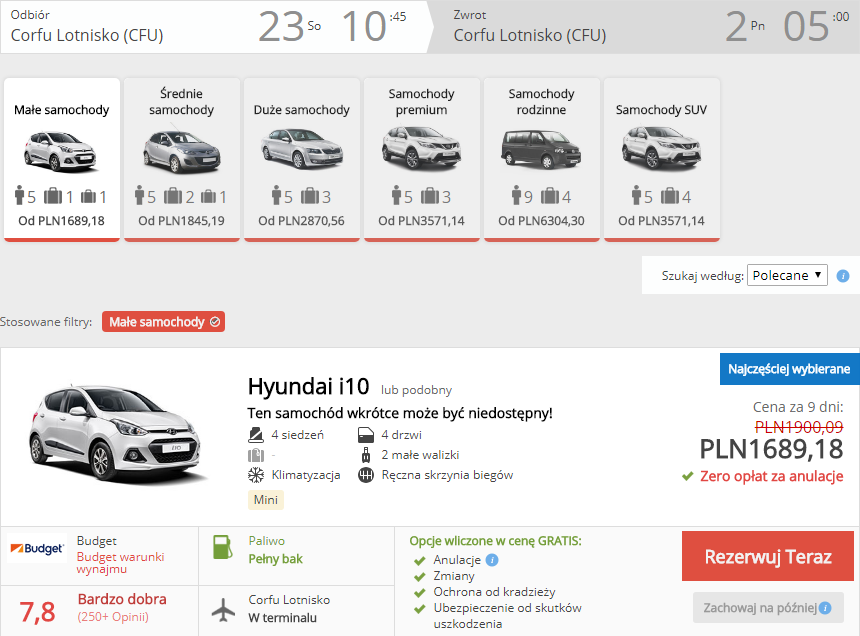This screenshot has height=636, width=860.
Task: Click the checkmark beside Zmiany
Action: pos(420,577)
